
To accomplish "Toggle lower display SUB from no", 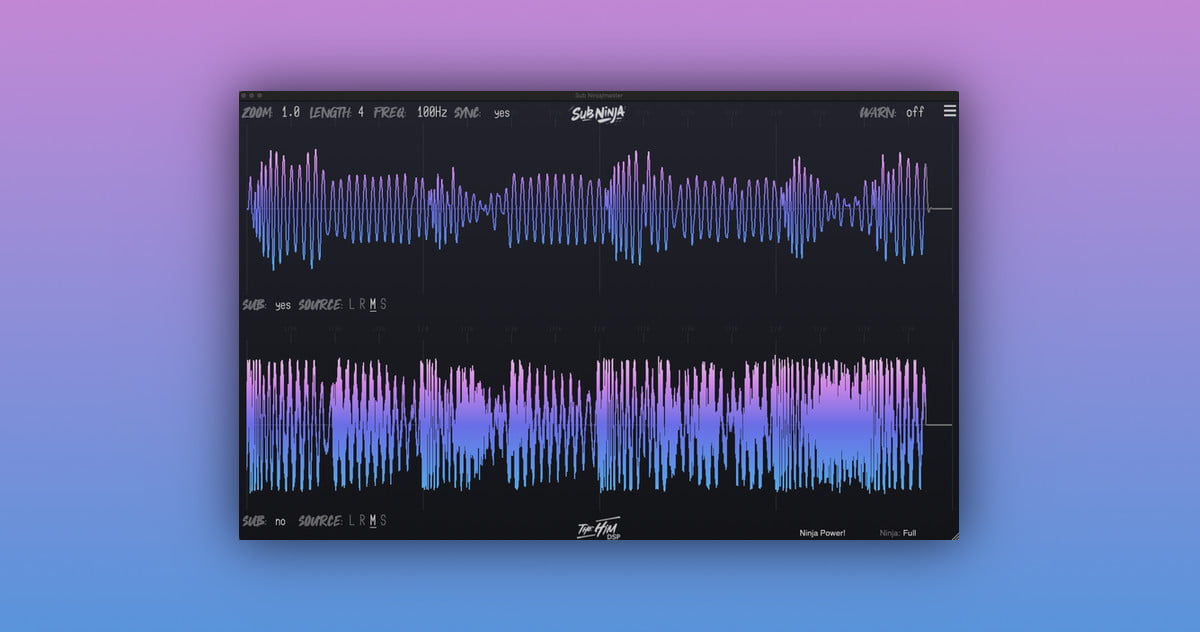I will tap(280, 521).
